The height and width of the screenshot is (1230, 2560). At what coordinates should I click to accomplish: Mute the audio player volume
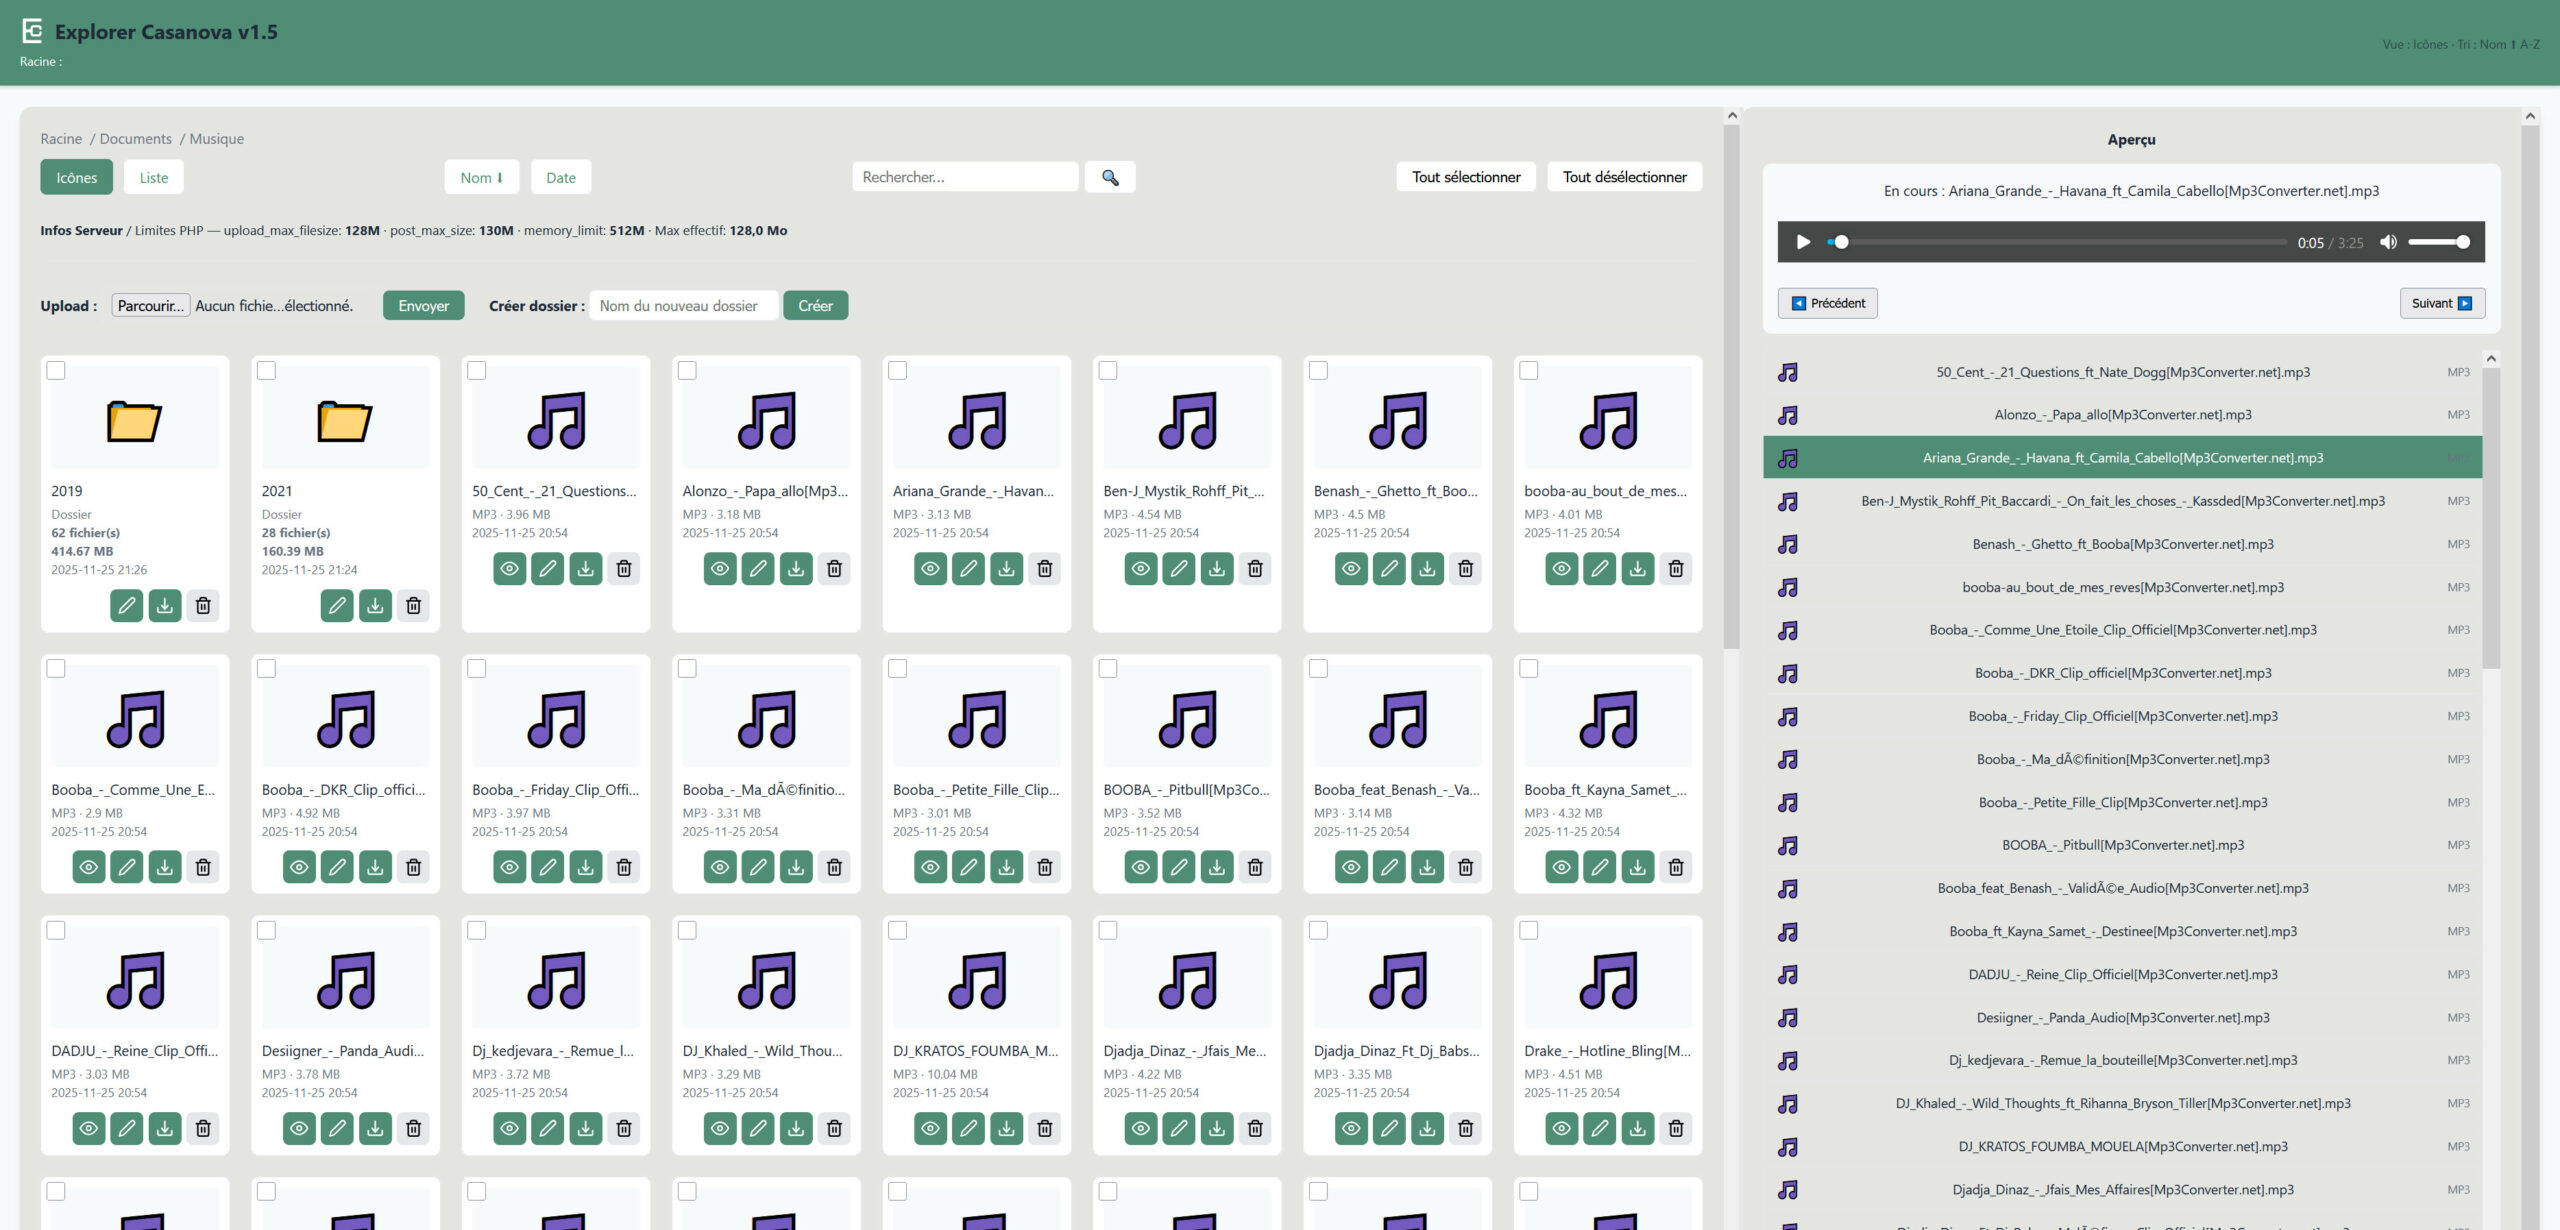coord(2388,242)
